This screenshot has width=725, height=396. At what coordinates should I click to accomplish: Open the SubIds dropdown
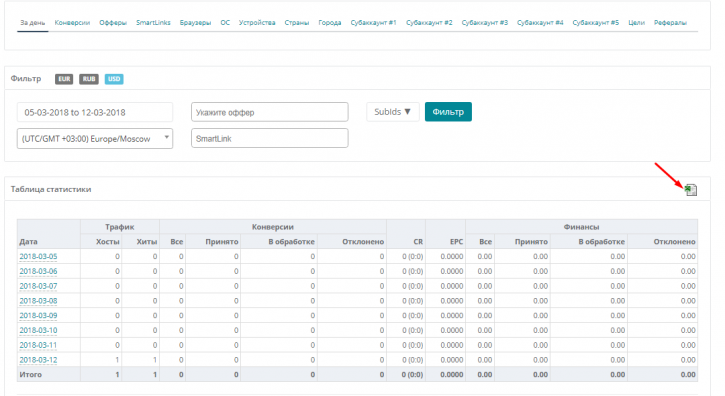[x=393, y=112]
